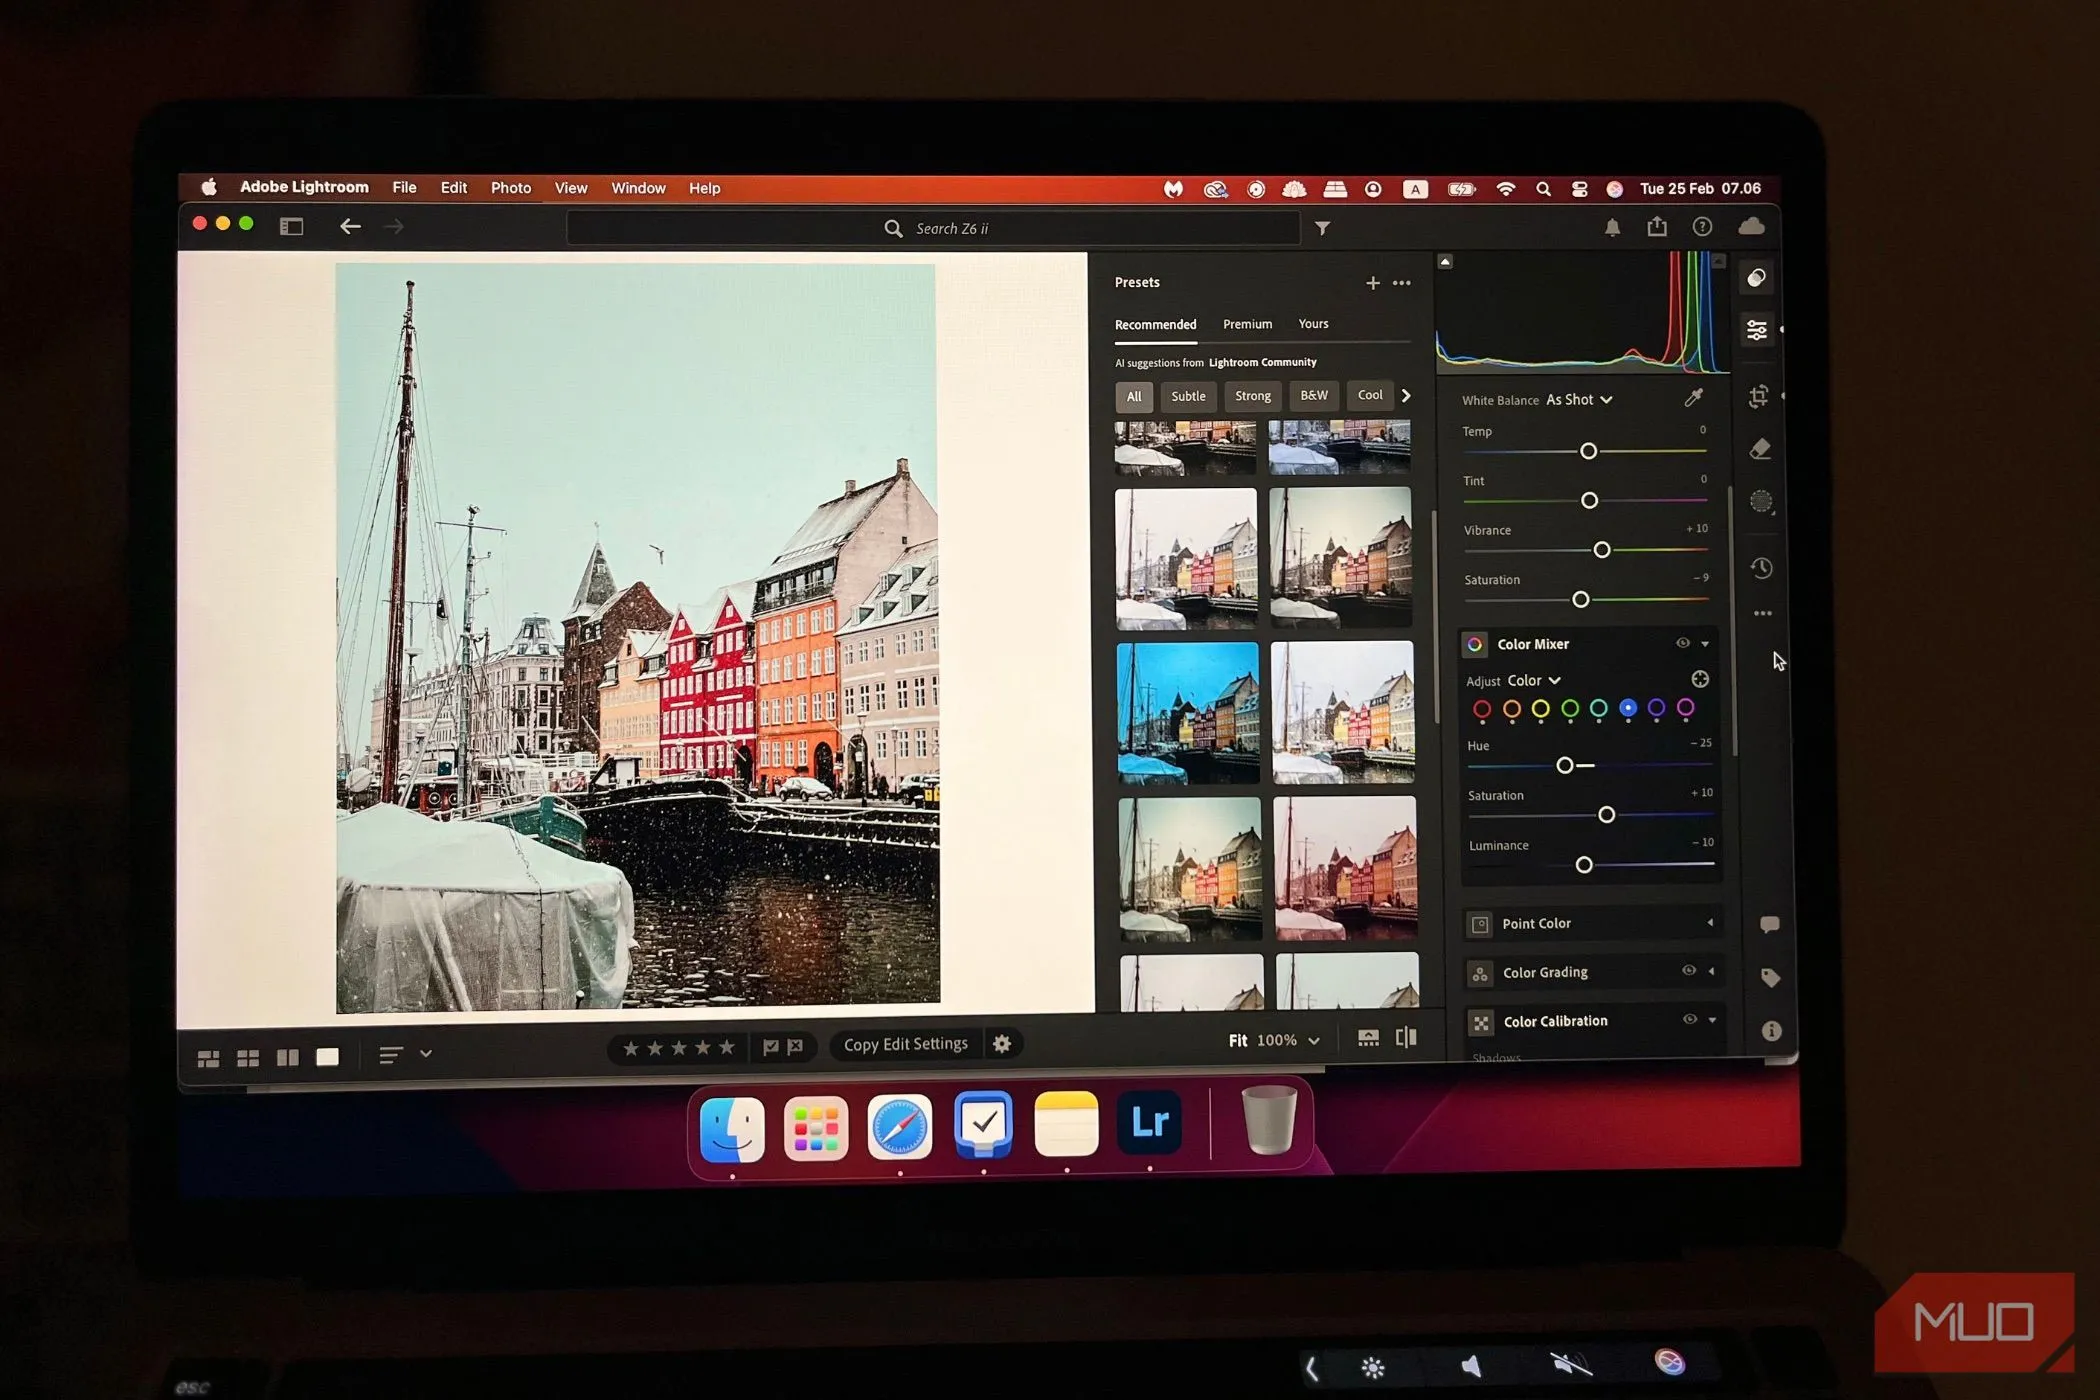
Task: Filter presets by B&W
Action: tap(1313, 395)
